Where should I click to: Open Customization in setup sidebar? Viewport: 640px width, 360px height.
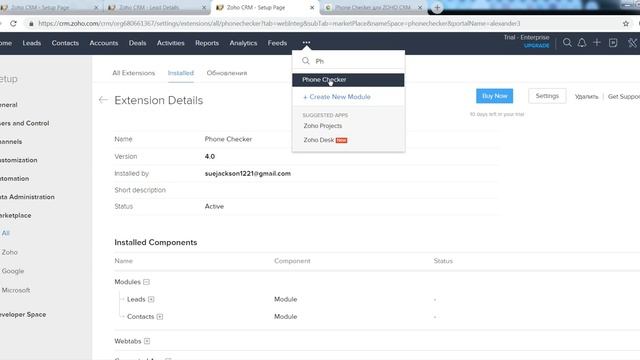[x=18, y=160]
